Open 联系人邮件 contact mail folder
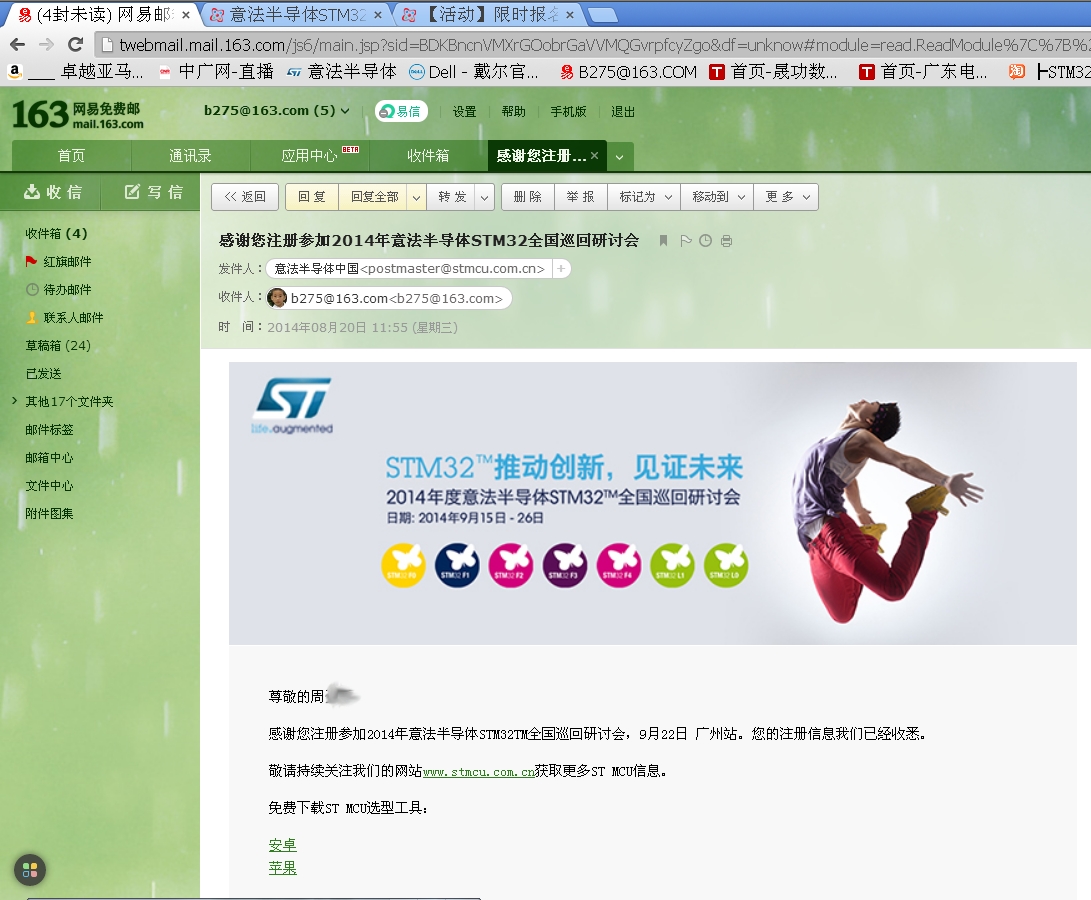This screenshot has width=1091, height=900. [x=65, y=317]
